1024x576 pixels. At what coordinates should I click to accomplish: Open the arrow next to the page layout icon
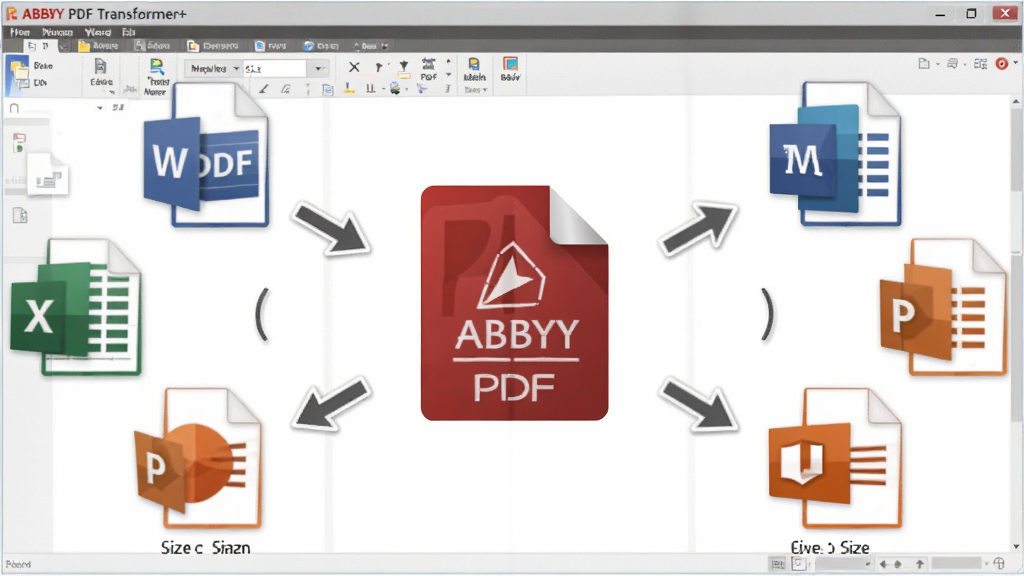click(938, 64)
